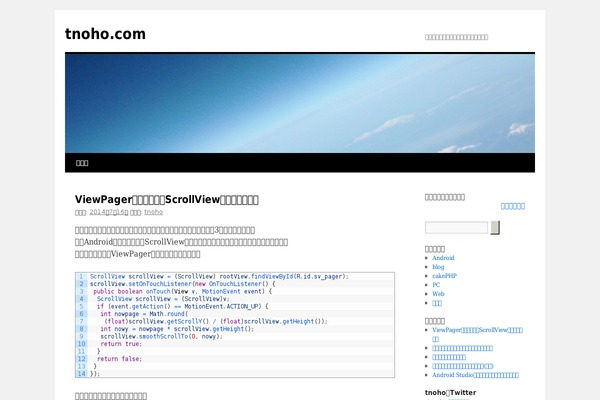Click the search submit button beside field
The image size is (600, 400).
495,227
